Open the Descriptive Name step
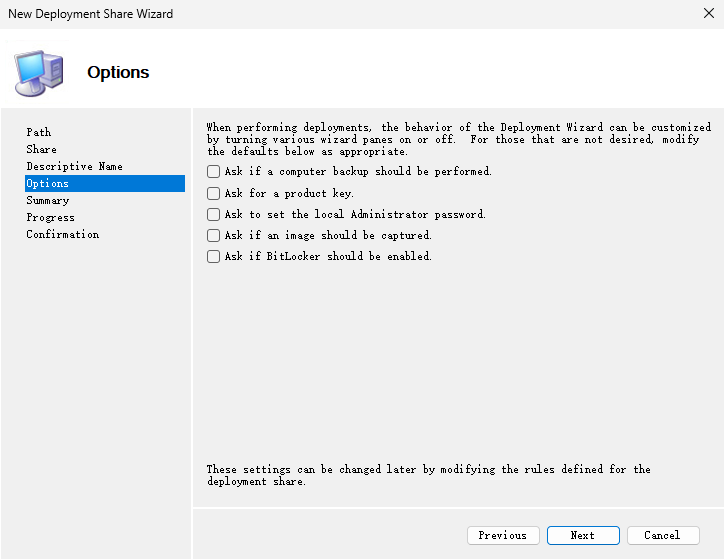The image size is (724, 559). click(x=74, y=166)
